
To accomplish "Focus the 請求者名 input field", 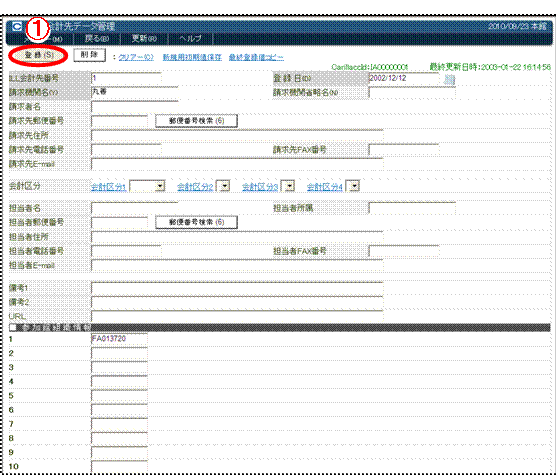I will coord(135,106).
